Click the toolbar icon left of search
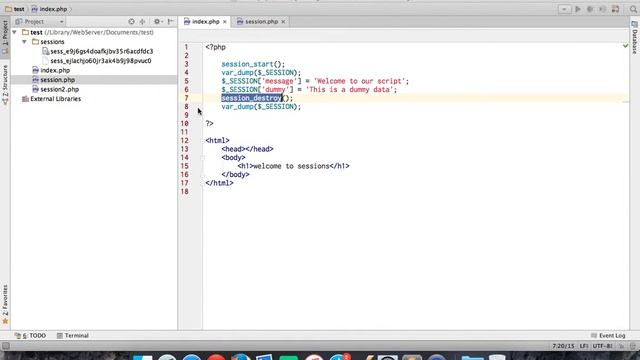Image resolution: width=640 pixels, height=360 pixels. tap(616, 9)
